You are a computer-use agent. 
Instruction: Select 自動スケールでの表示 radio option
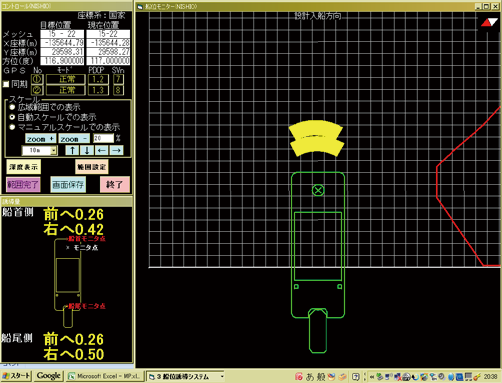(x=12, y=117)
